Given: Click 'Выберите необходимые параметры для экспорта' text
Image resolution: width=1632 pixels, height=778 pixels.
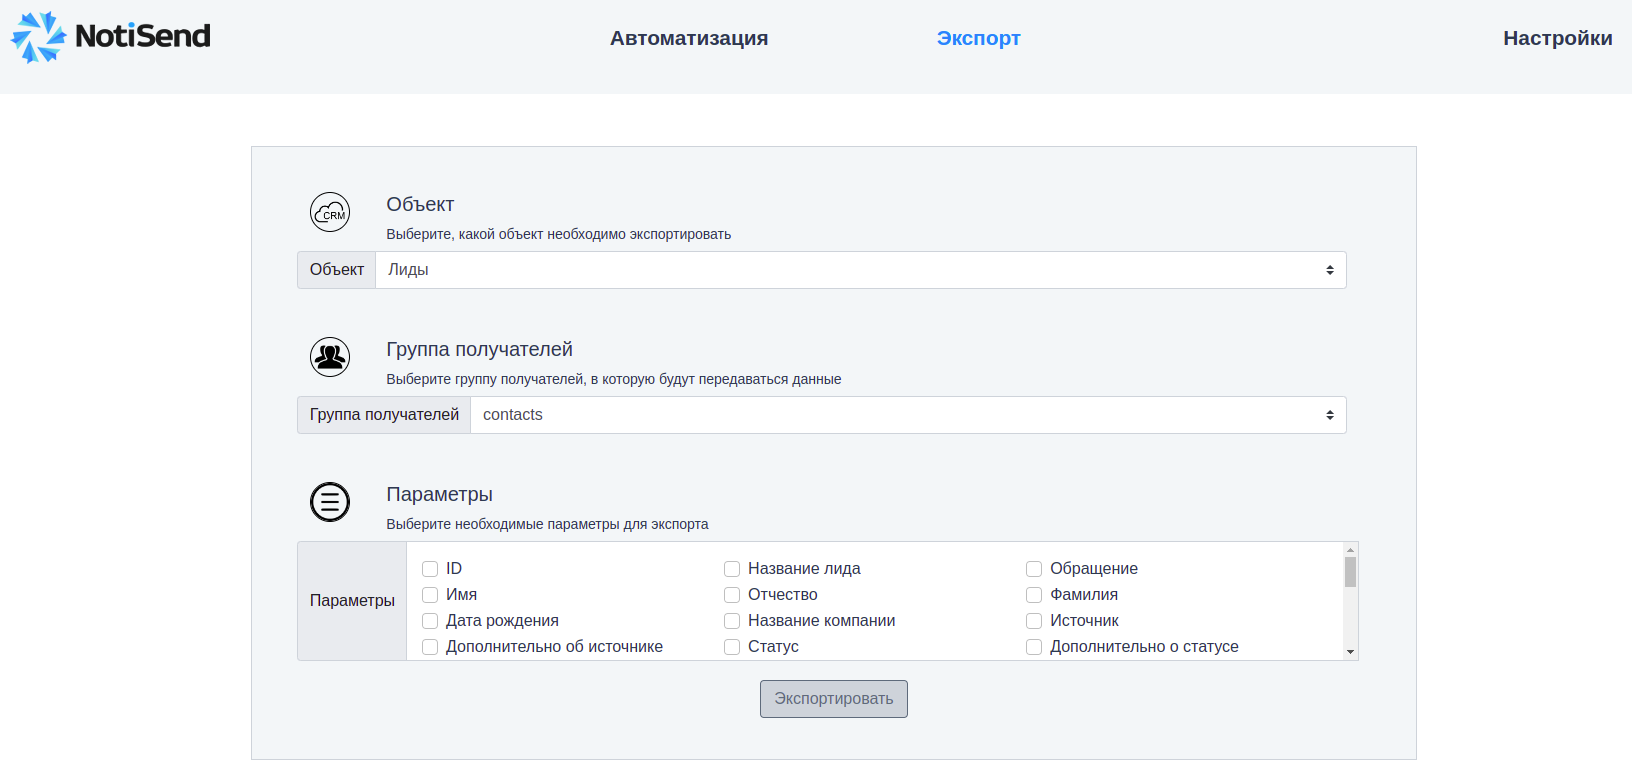Looking at the screenshot, I should tap(547, 524).
